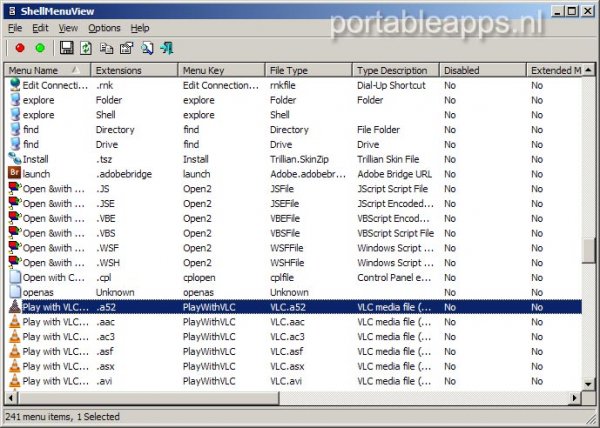Image resolution: width=600 pixels, height=428 pixels.
Task: Open the Options menu
Action: [x=104, y=28]
